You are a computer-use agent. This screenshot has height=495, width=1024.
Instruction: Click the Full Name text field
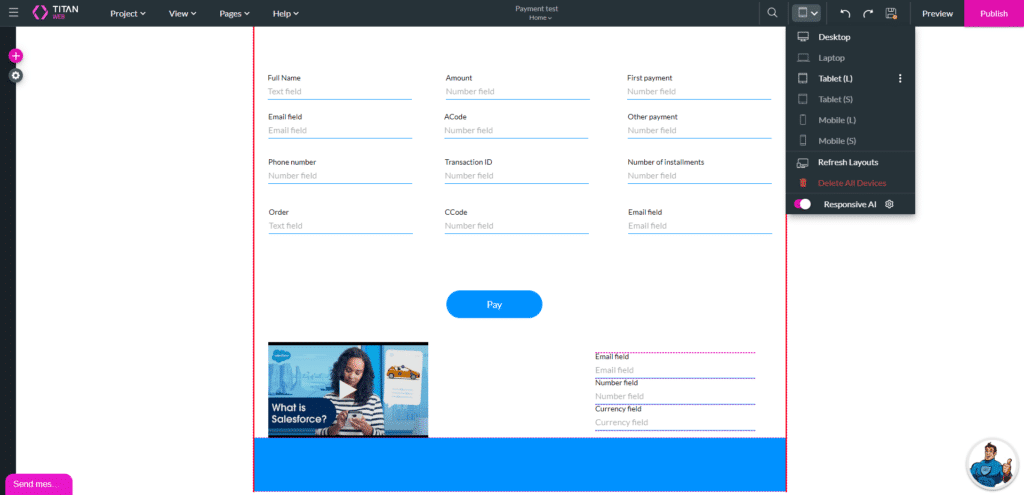tap(340, 91)
